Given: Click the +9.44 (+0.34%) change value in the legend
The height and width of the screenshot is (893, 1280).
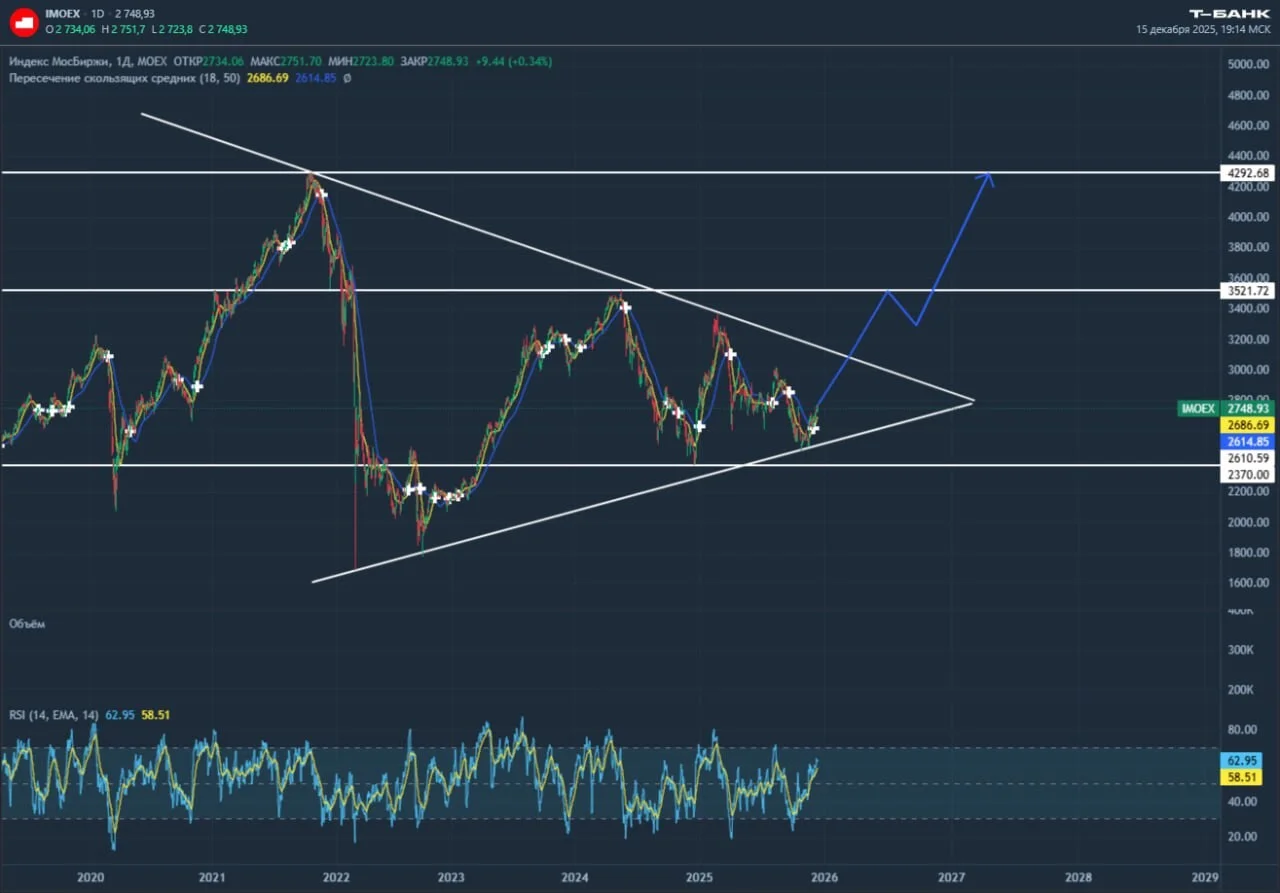Looking at the screenshot, I should click(513, 62).
